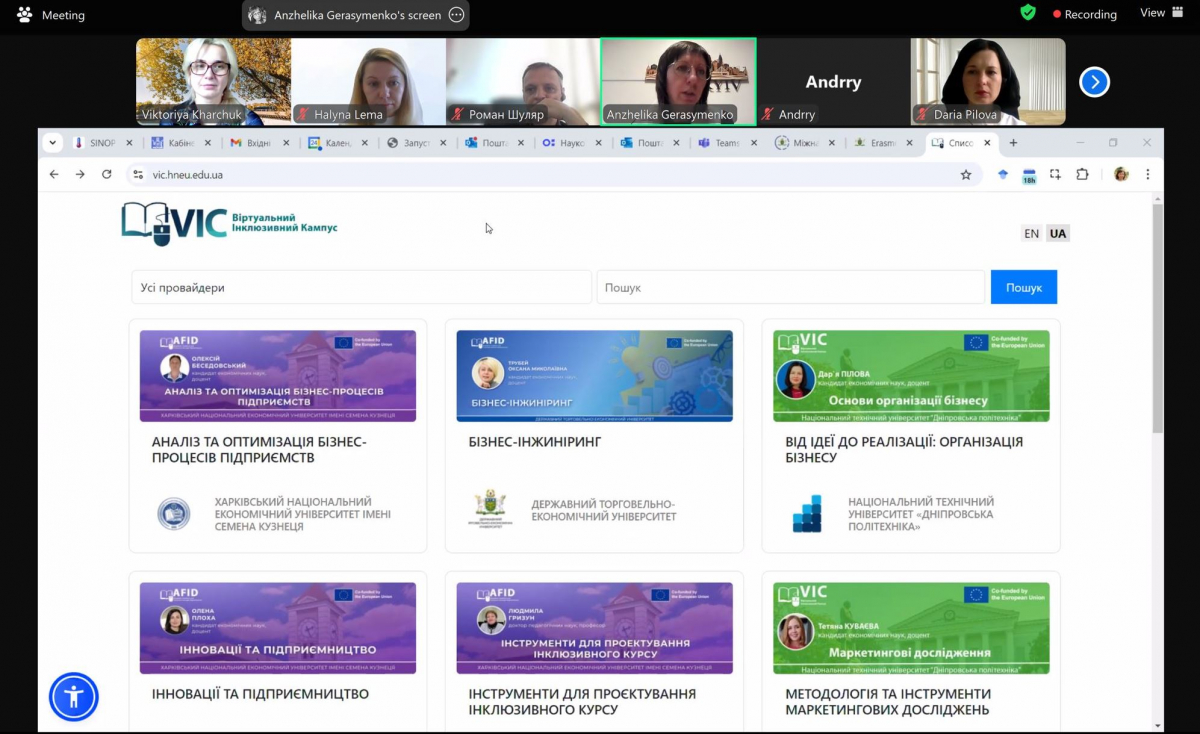Click the Kharkiv university seal logo

174,514
